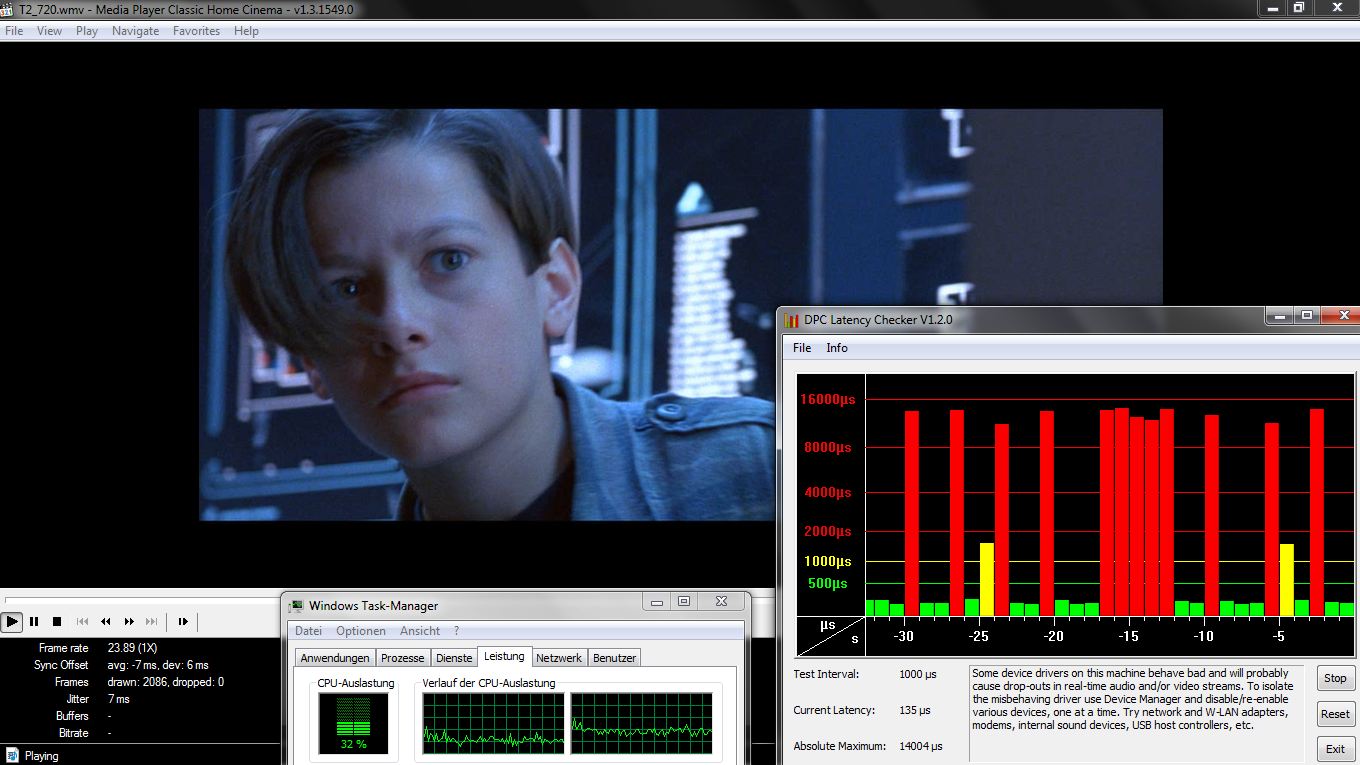Screen dimensions: 1360x765
Task: Switch to the Dienste tab
Action: click(454, 658)
